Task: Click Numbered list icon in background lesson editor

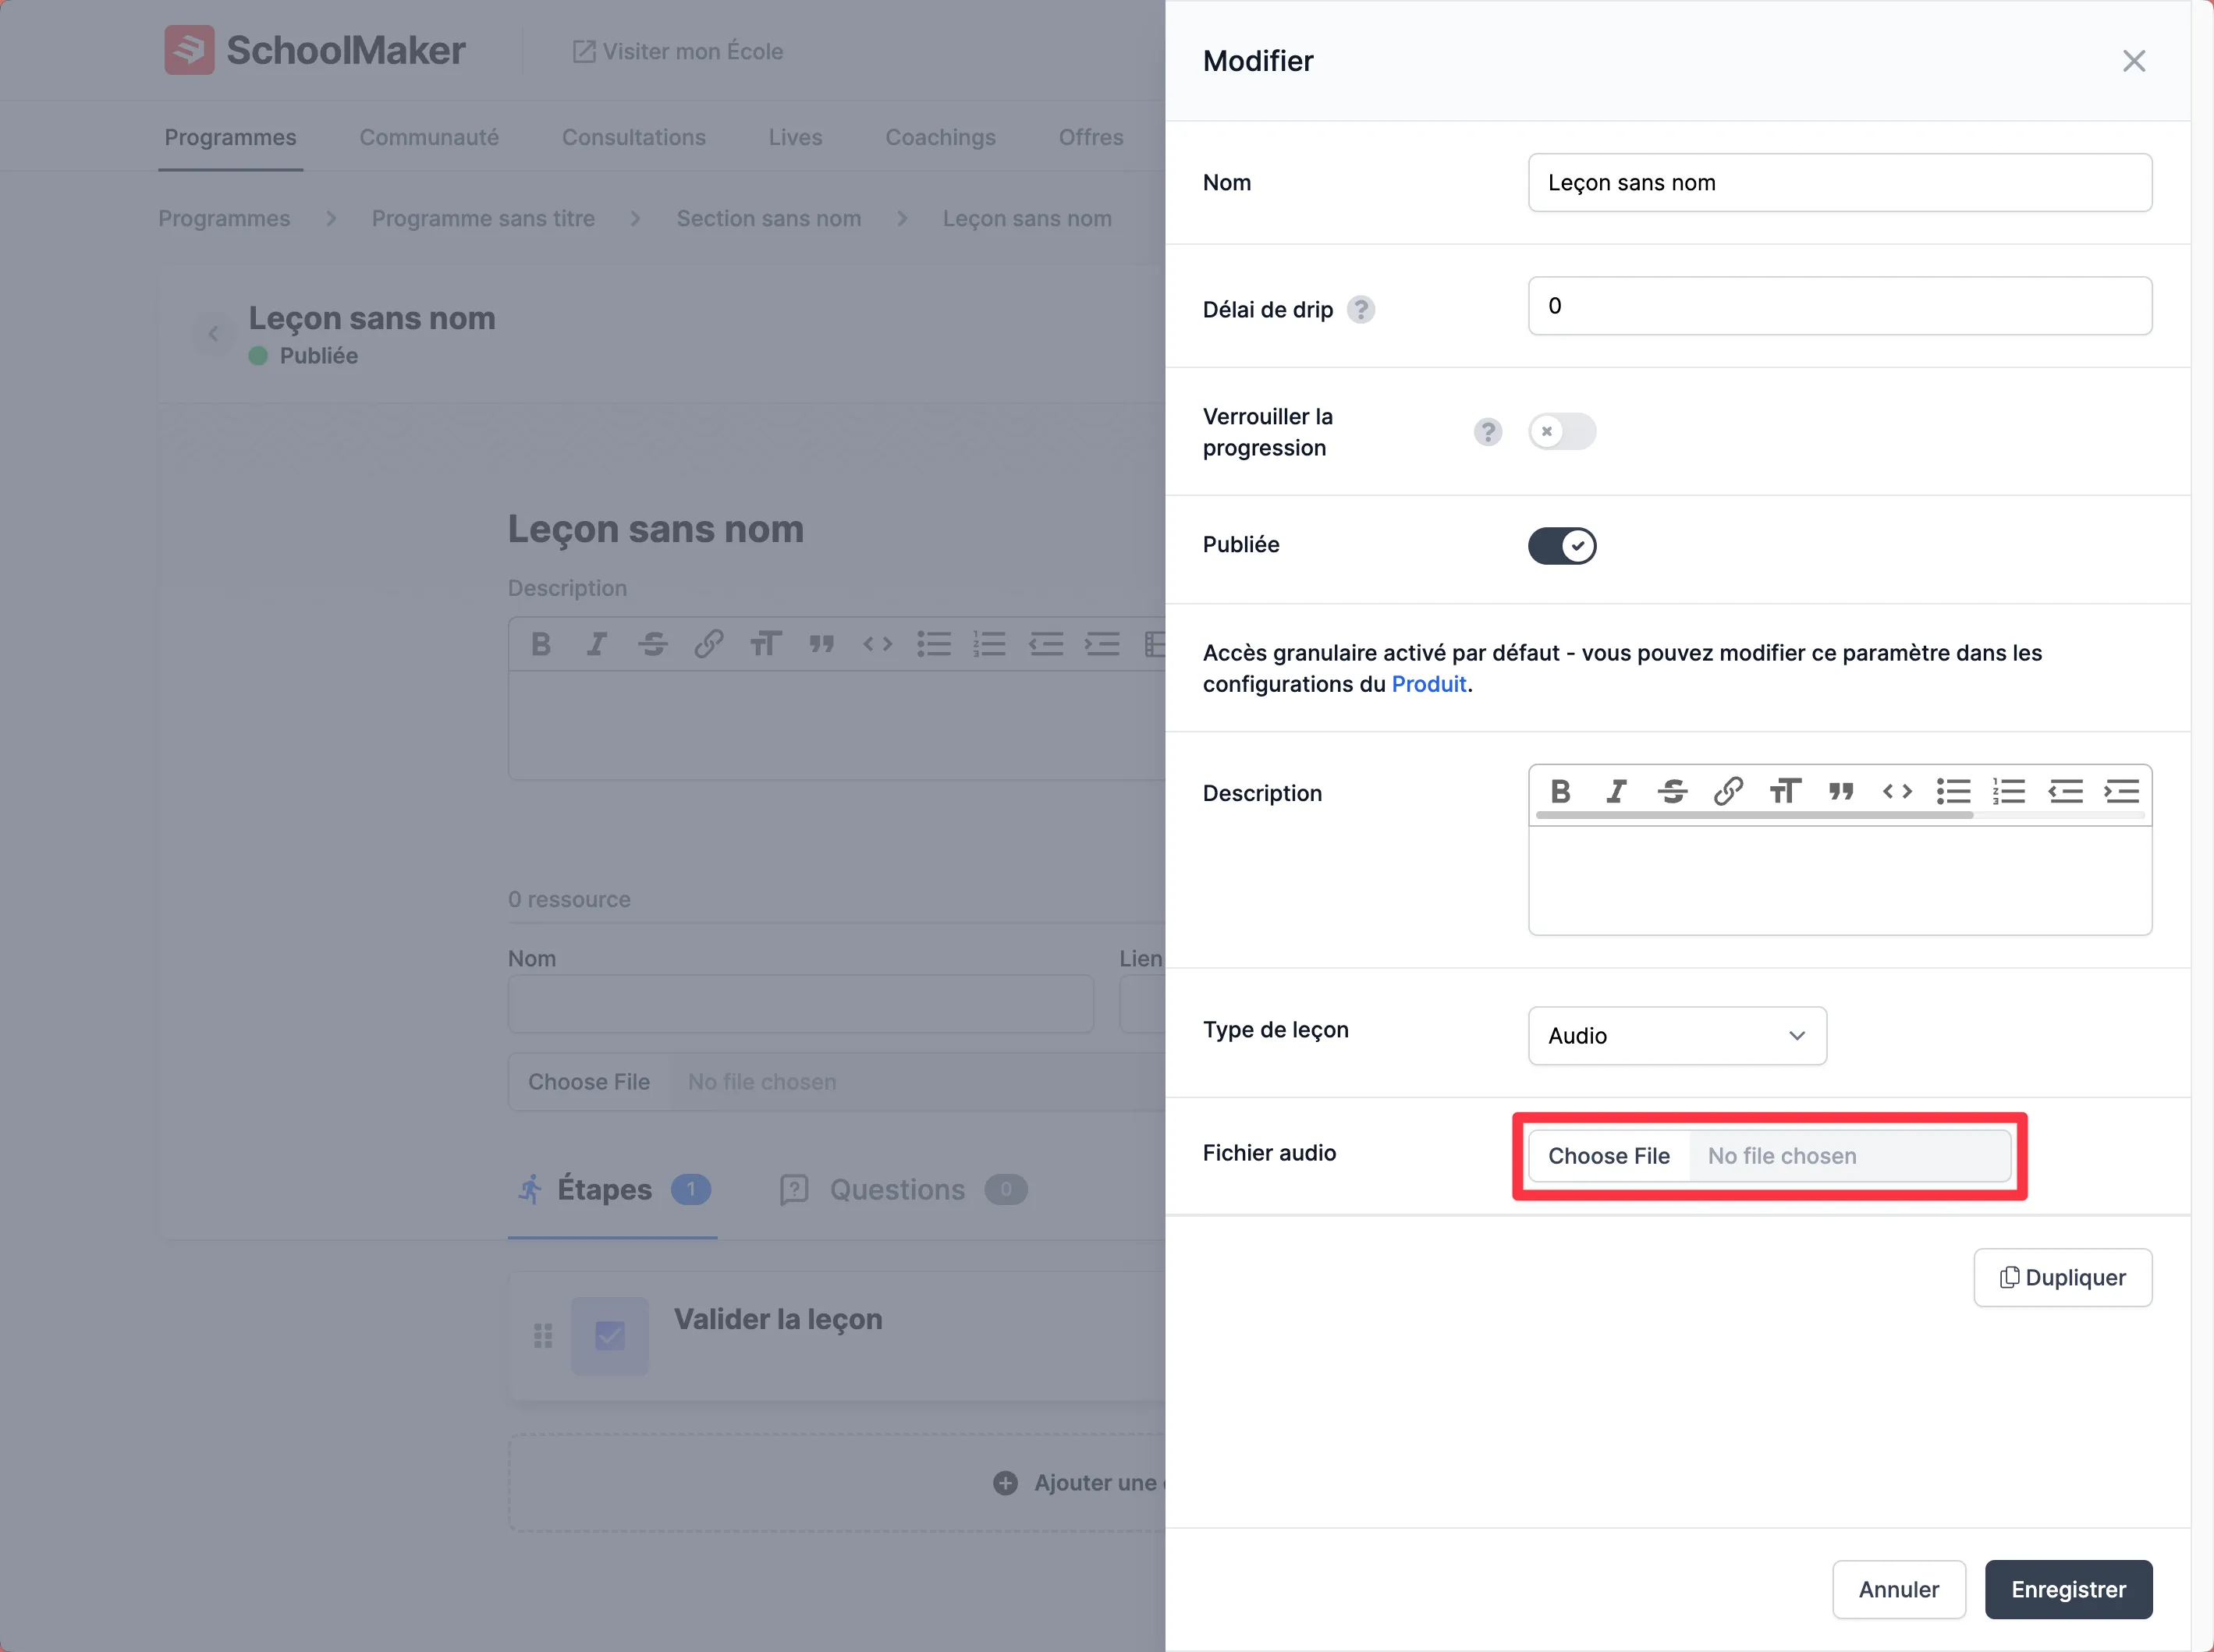Action: pos(990,644)
